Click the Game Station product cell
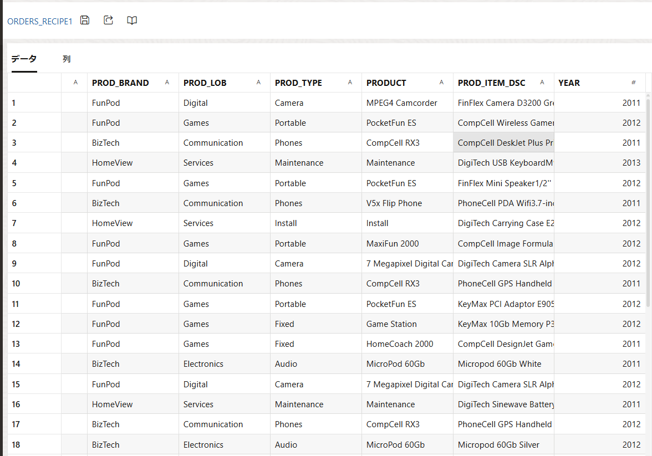Screen dimensions: 652x456 point(408,323)
